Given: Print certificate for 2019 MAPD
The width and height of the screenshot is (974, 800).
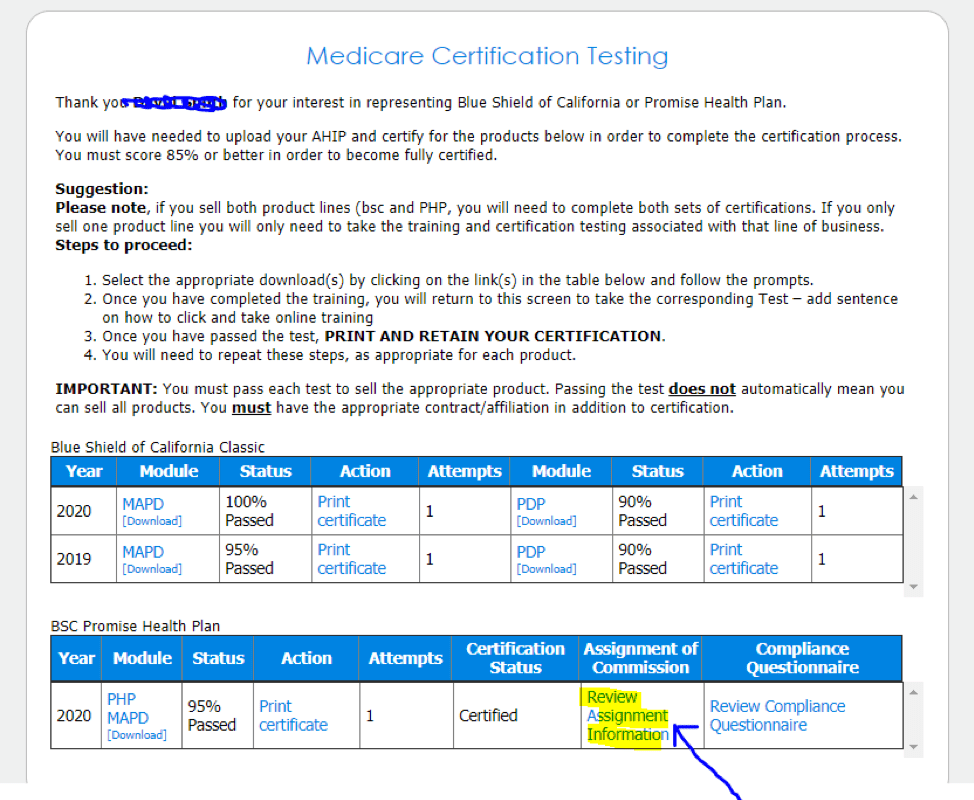Looking at the screenshot, I should click(x=352, y=558).
